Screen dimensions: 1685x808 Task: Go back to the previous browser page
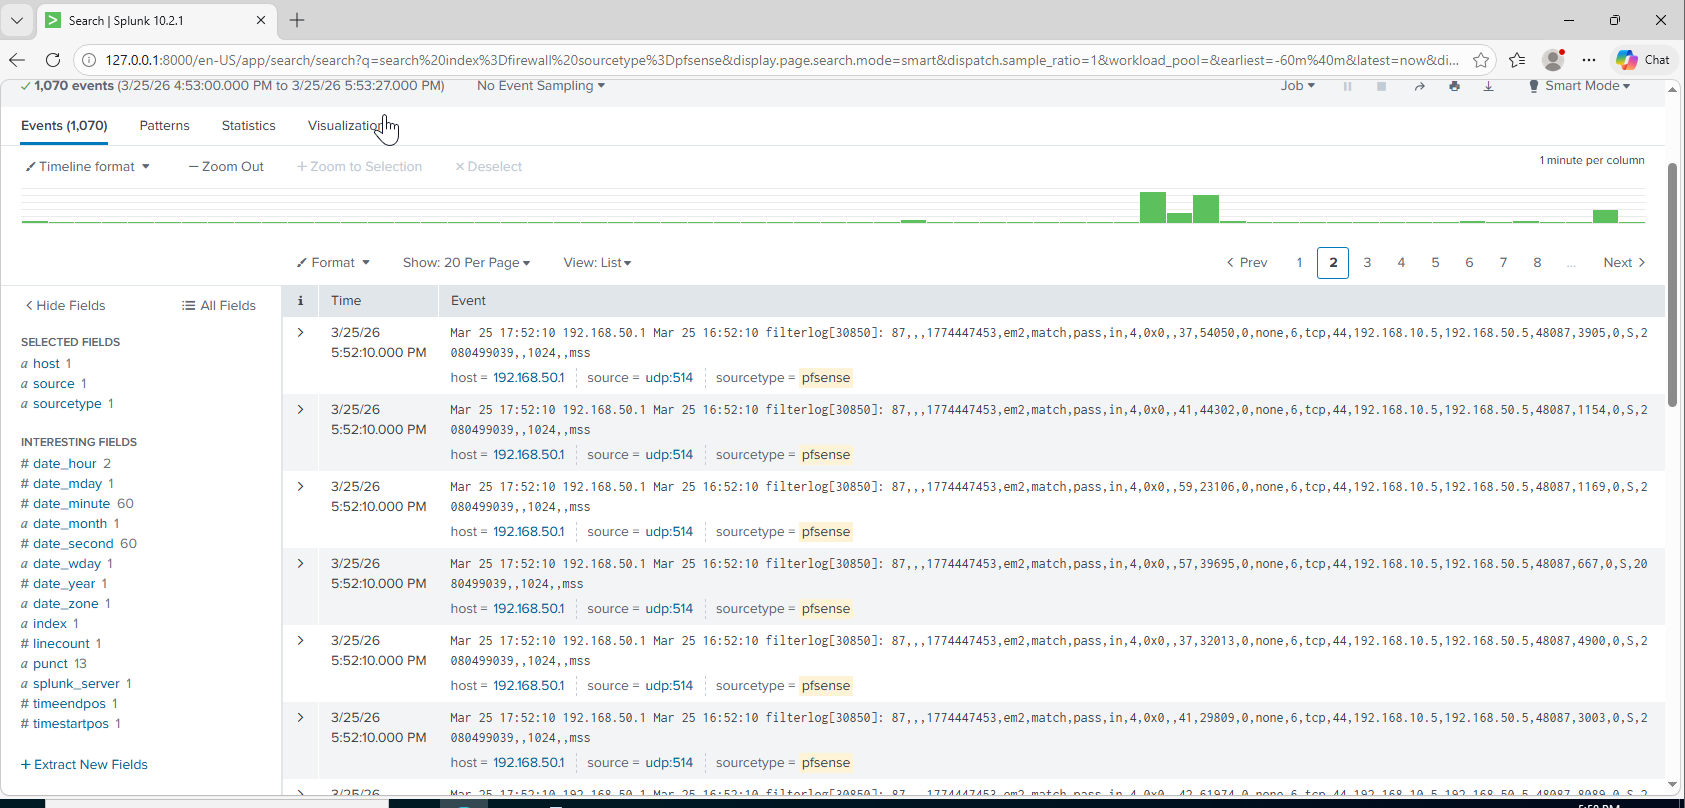[x=17, y=60]
